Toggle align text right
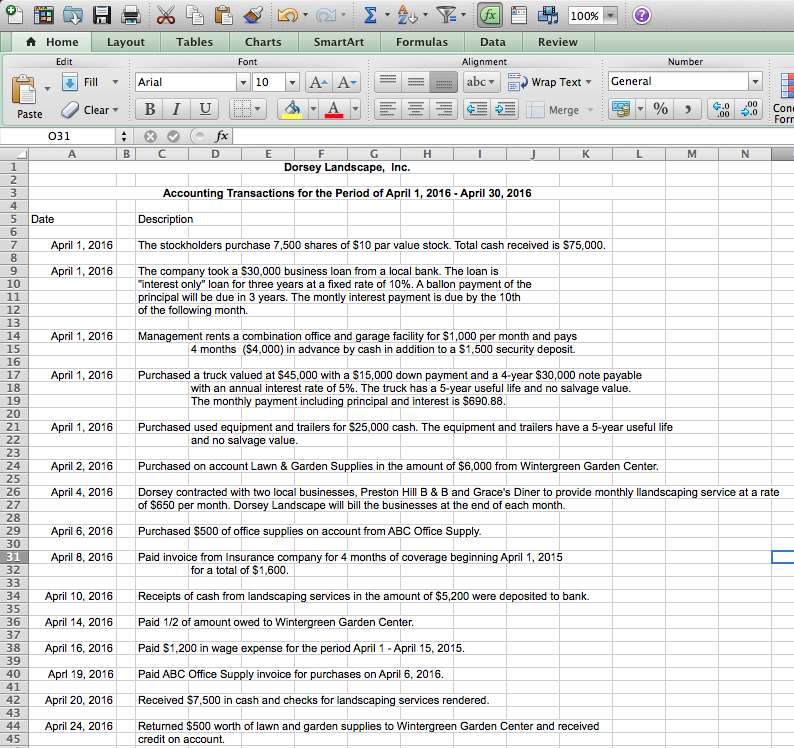The height and width of the screenshot is (748, 794). (444, 109)
